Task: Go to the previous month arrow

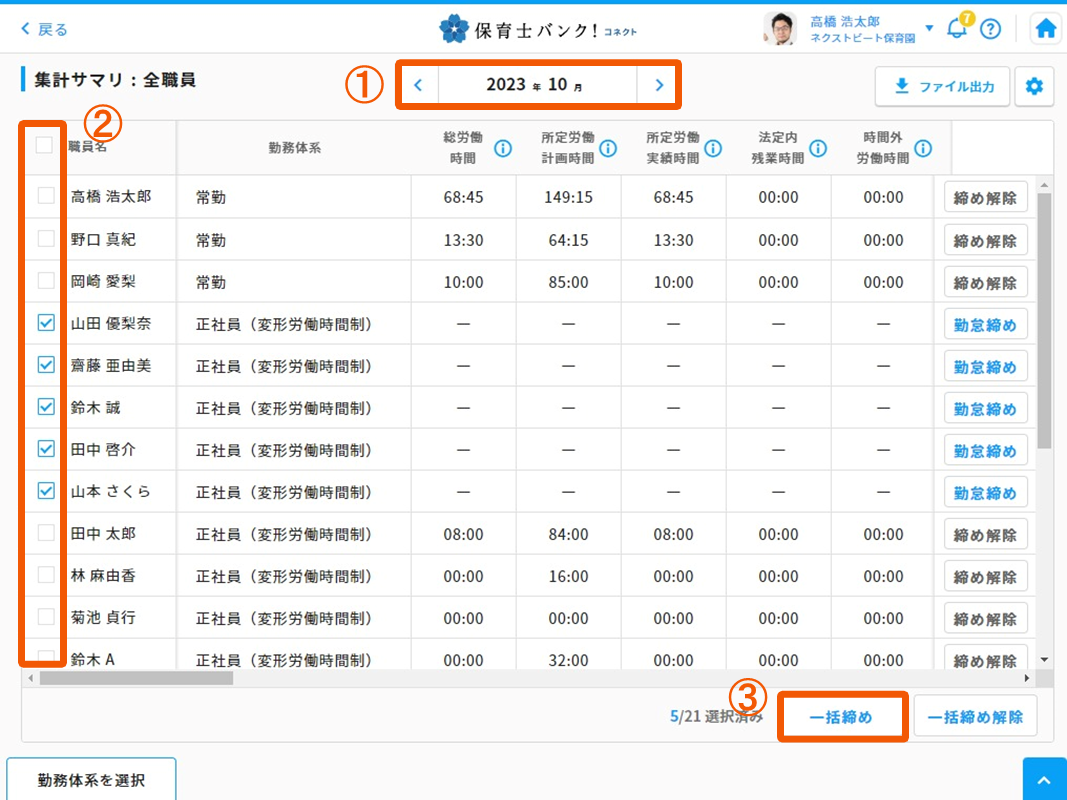Action: tap(418, 85)
